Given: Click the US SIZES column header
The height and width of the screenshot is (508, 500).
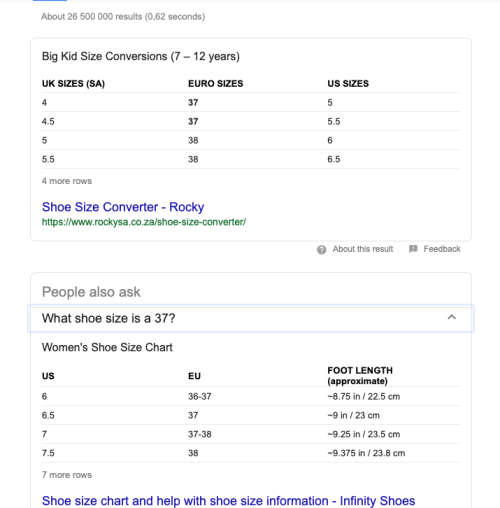Looking at the screenshot, I should pos(348,84).
